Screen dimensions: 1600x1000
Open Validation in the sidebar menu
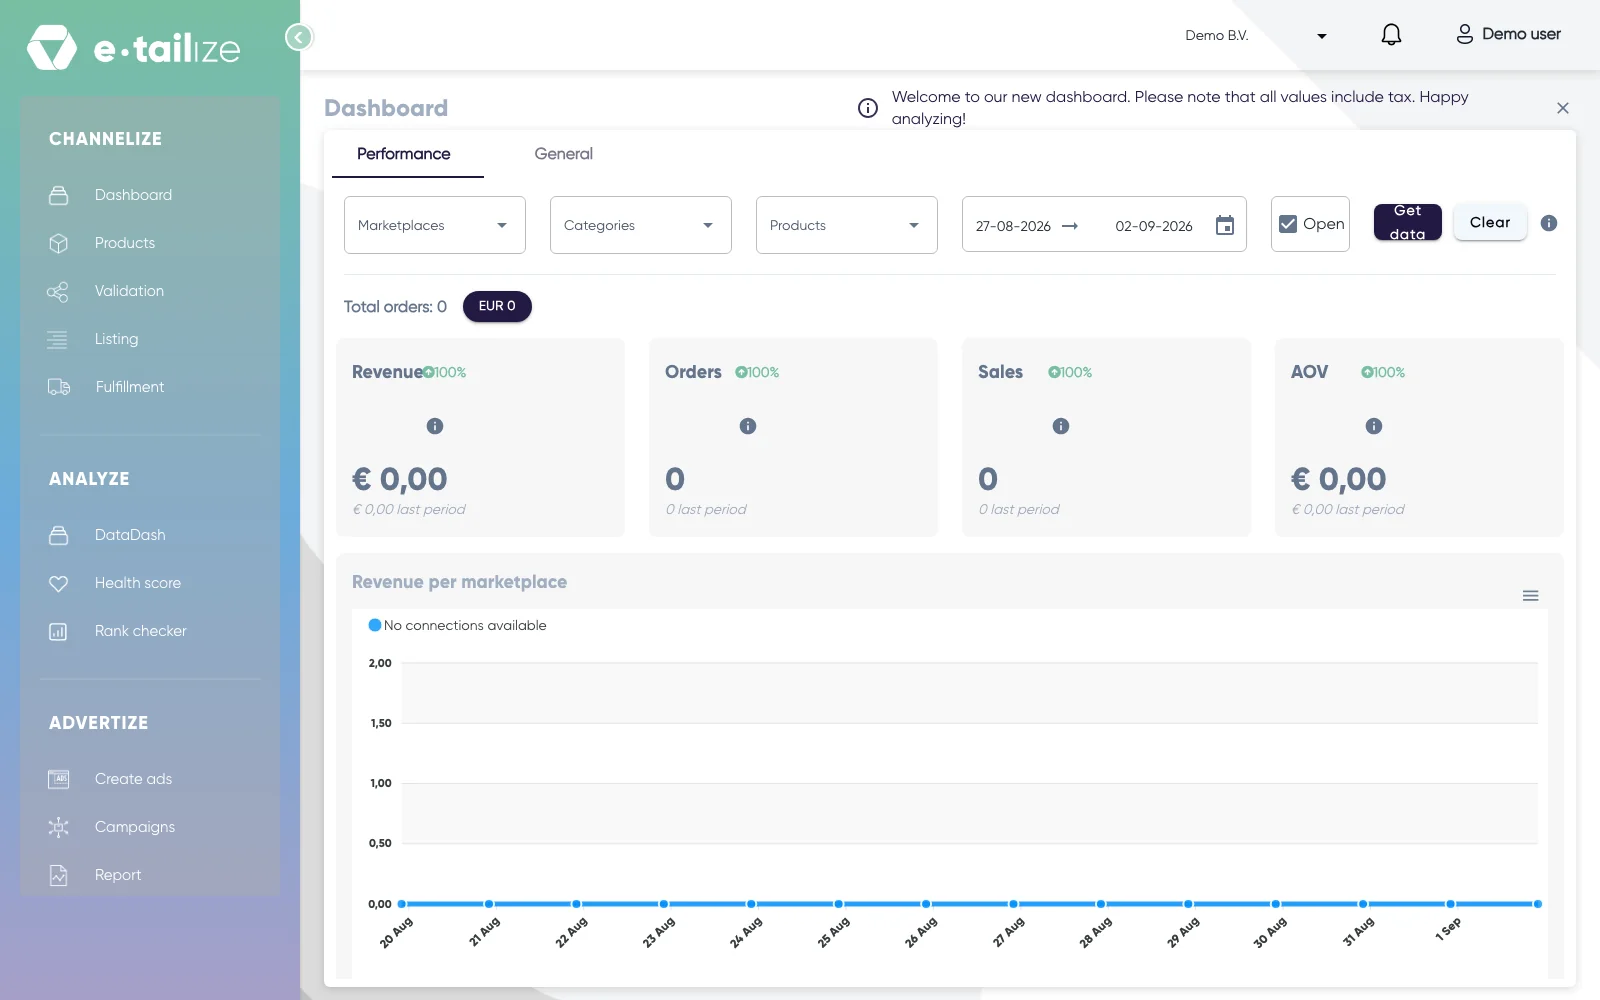click(x=129, y=291)
